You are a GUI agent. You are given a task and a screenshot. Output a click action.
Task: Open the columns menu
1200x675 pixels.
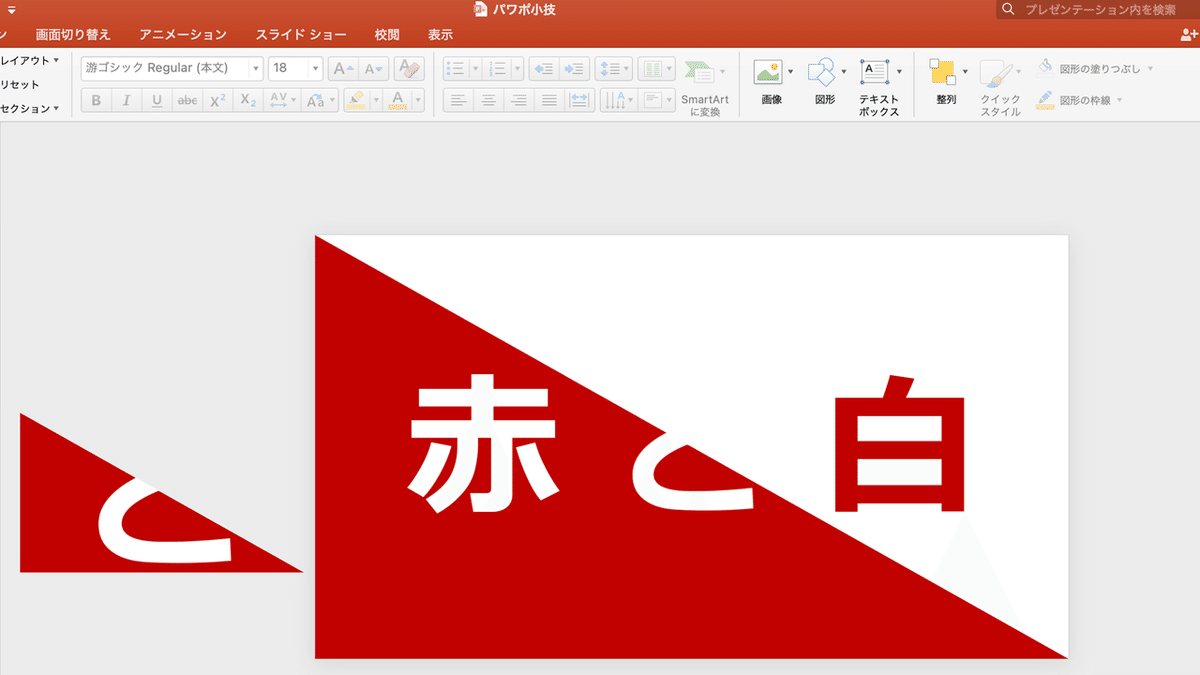pyautogui.click(x=656, y=69)
